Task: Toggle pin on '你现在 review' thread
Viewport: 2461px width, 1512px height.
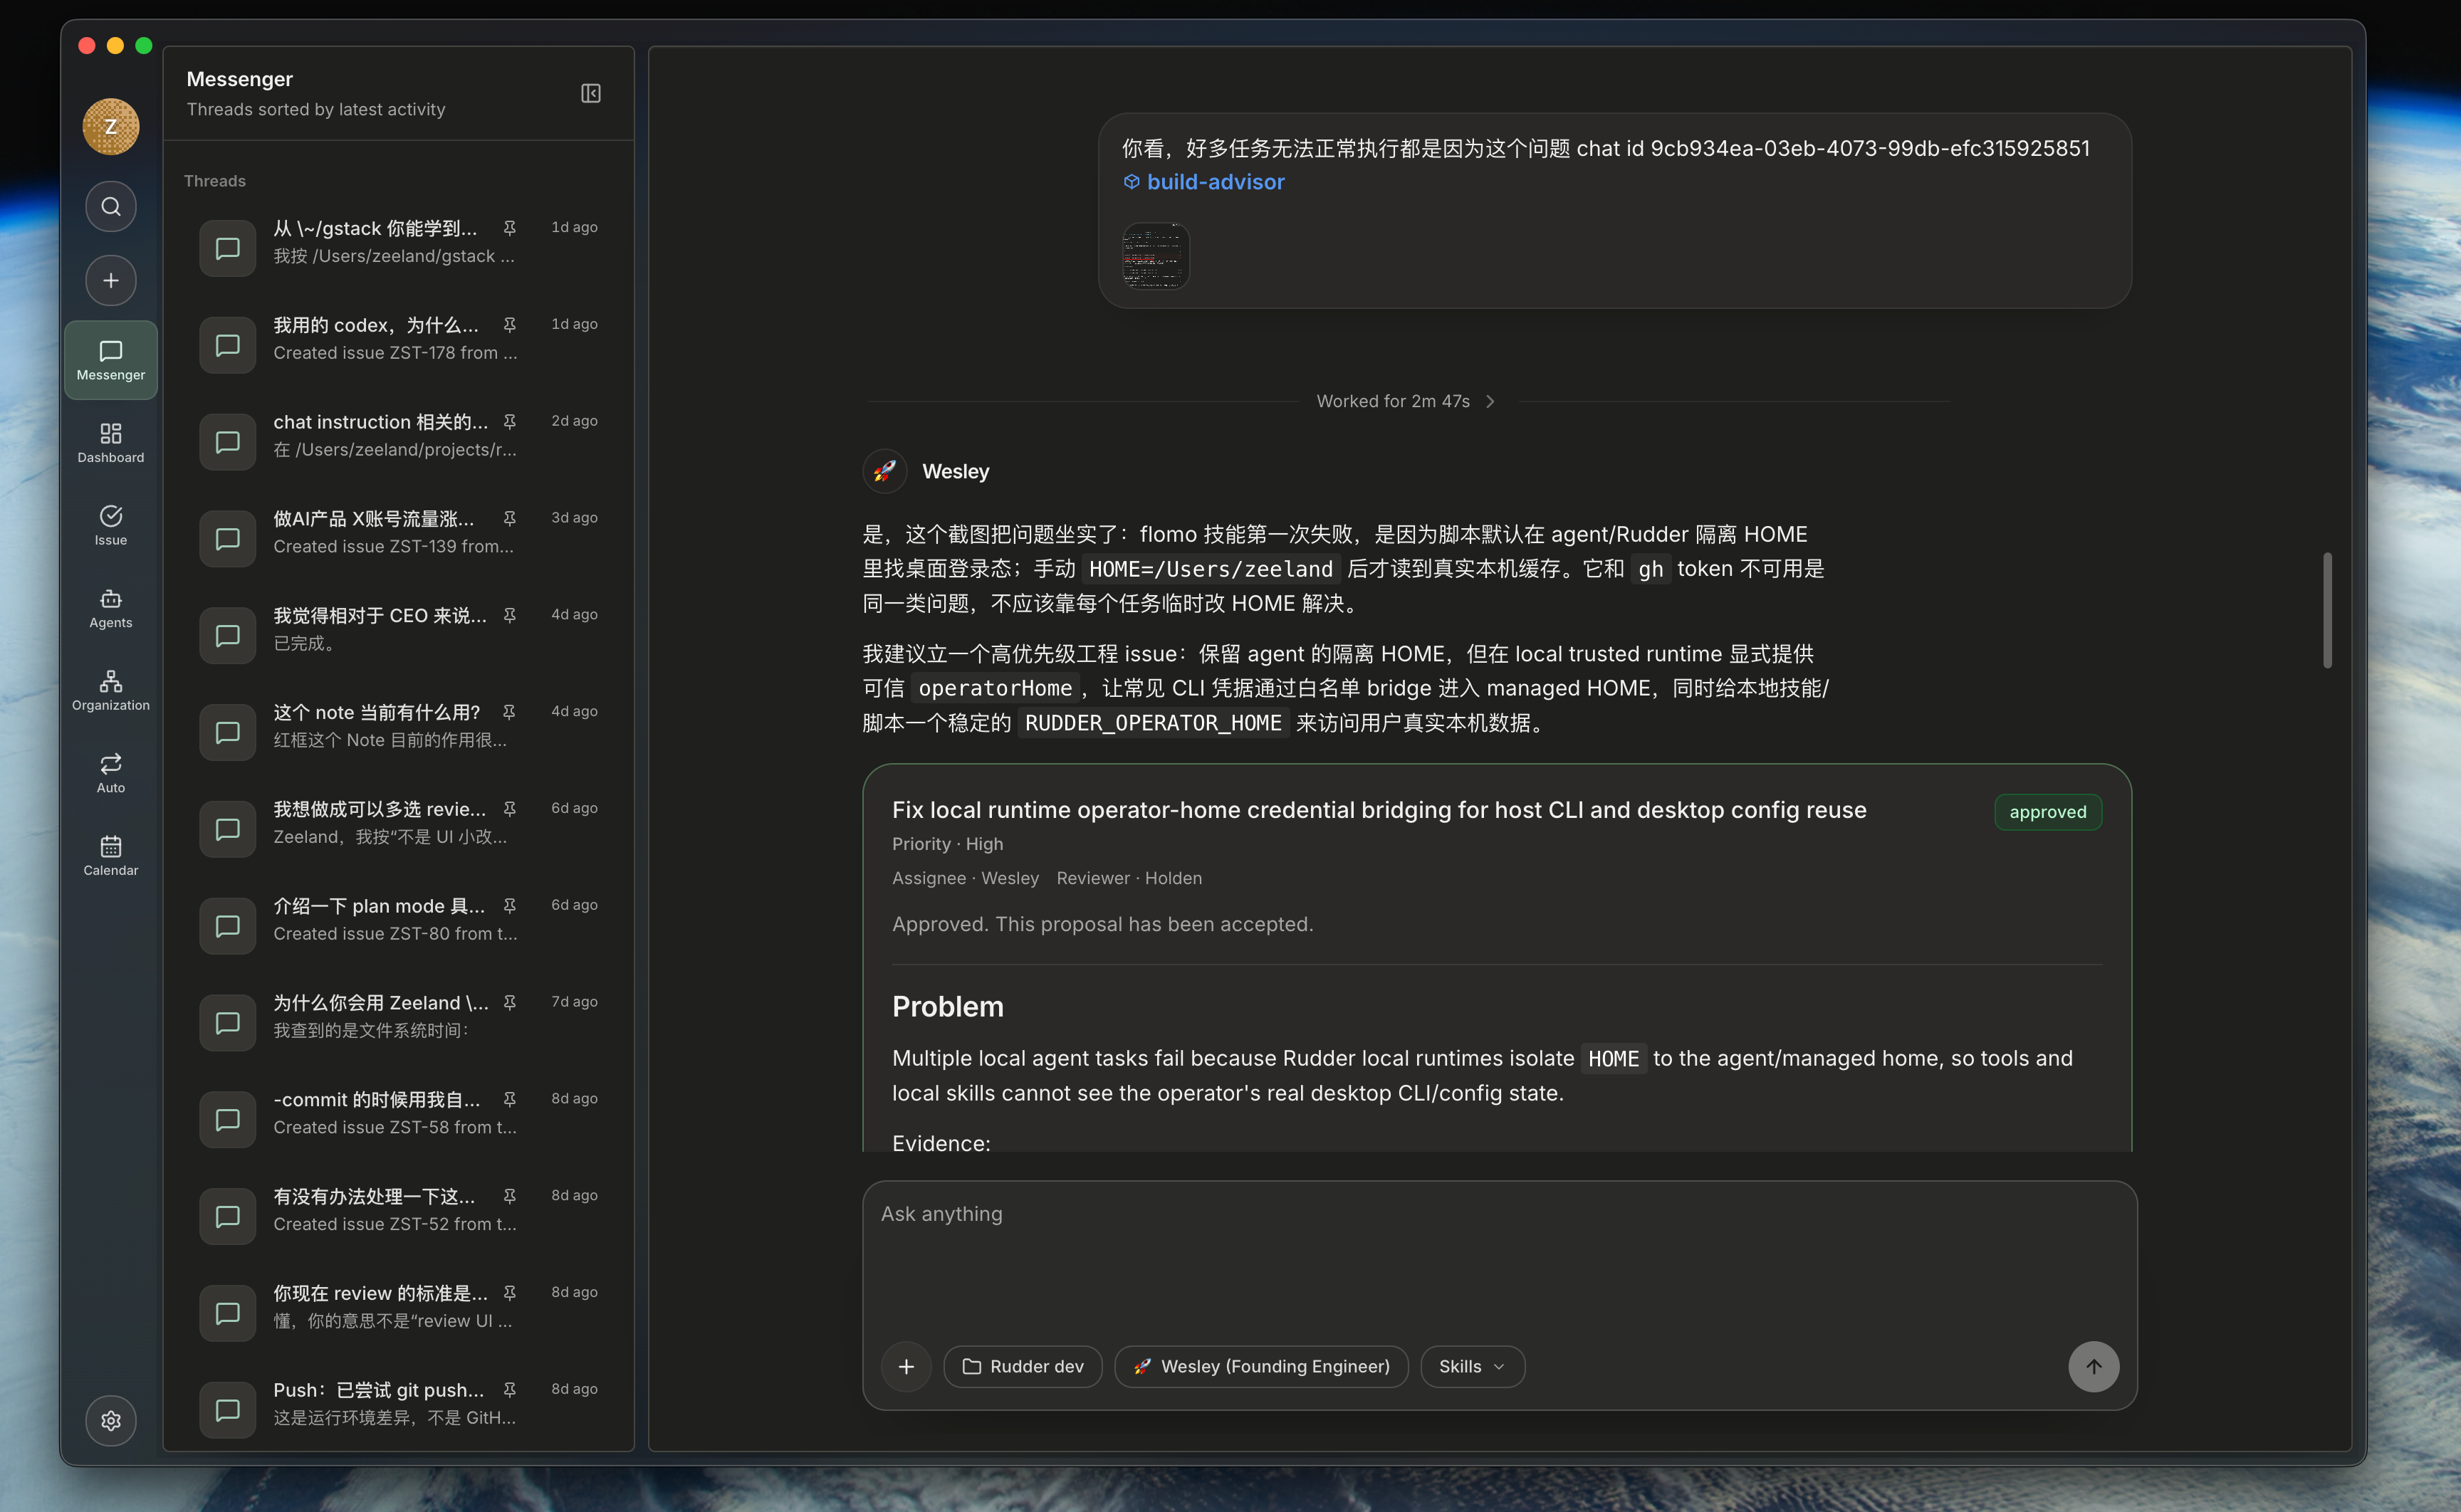Action: click(510, 1293)
